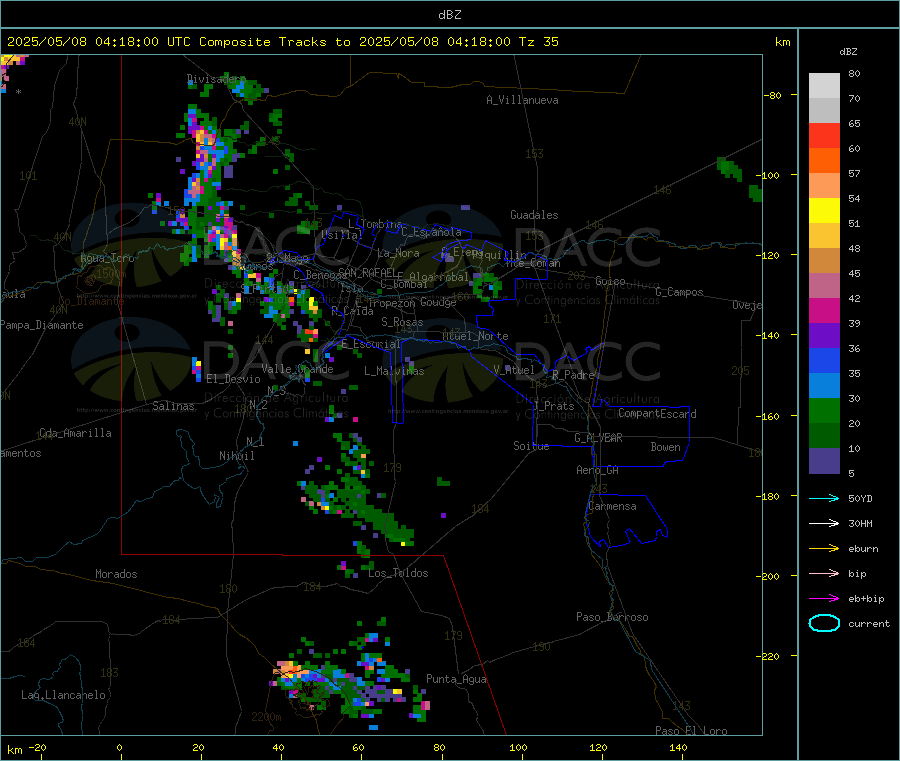Click the Cda_Amarilla location label
Viewport: 900px width, 761px height.
pyautogui.click(x=75, y=433)
